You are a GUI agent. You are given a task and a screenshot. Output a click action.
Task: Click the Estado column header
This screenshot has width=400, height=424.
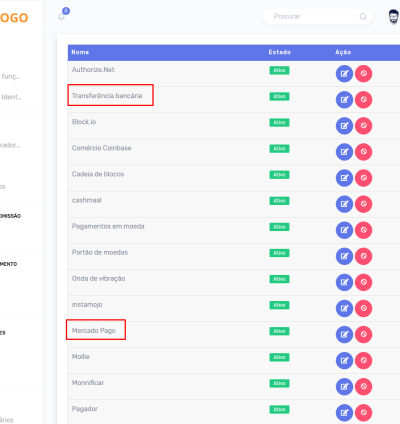(x=280, y=52)
